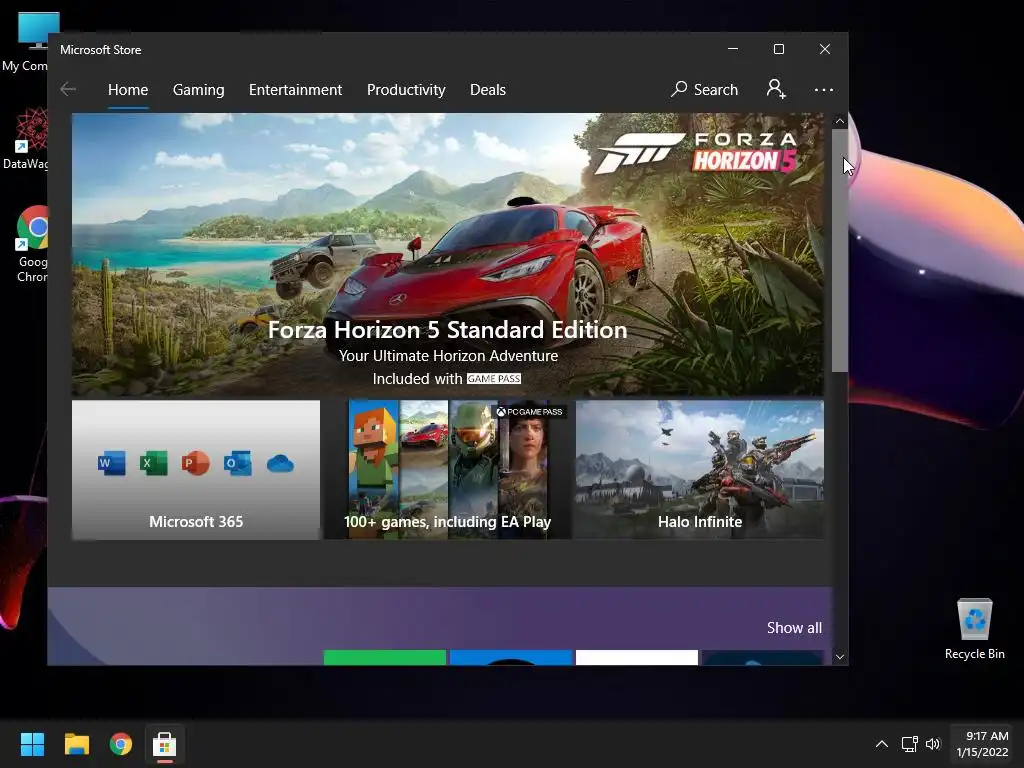
Task: Open the Halo Infinite tile
Action: pos(699,470)
